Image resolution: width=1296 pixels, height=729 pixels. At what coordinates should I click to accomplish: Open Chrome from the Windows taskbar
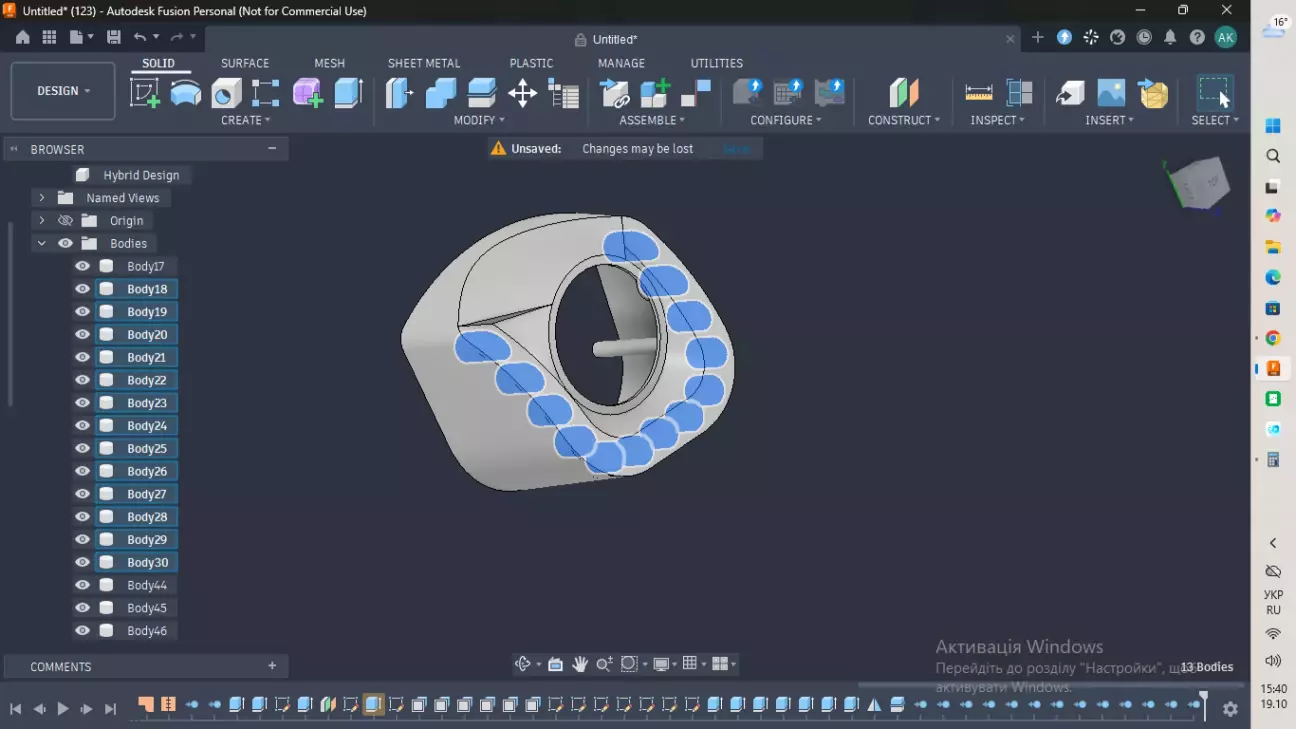point(1273,338)
